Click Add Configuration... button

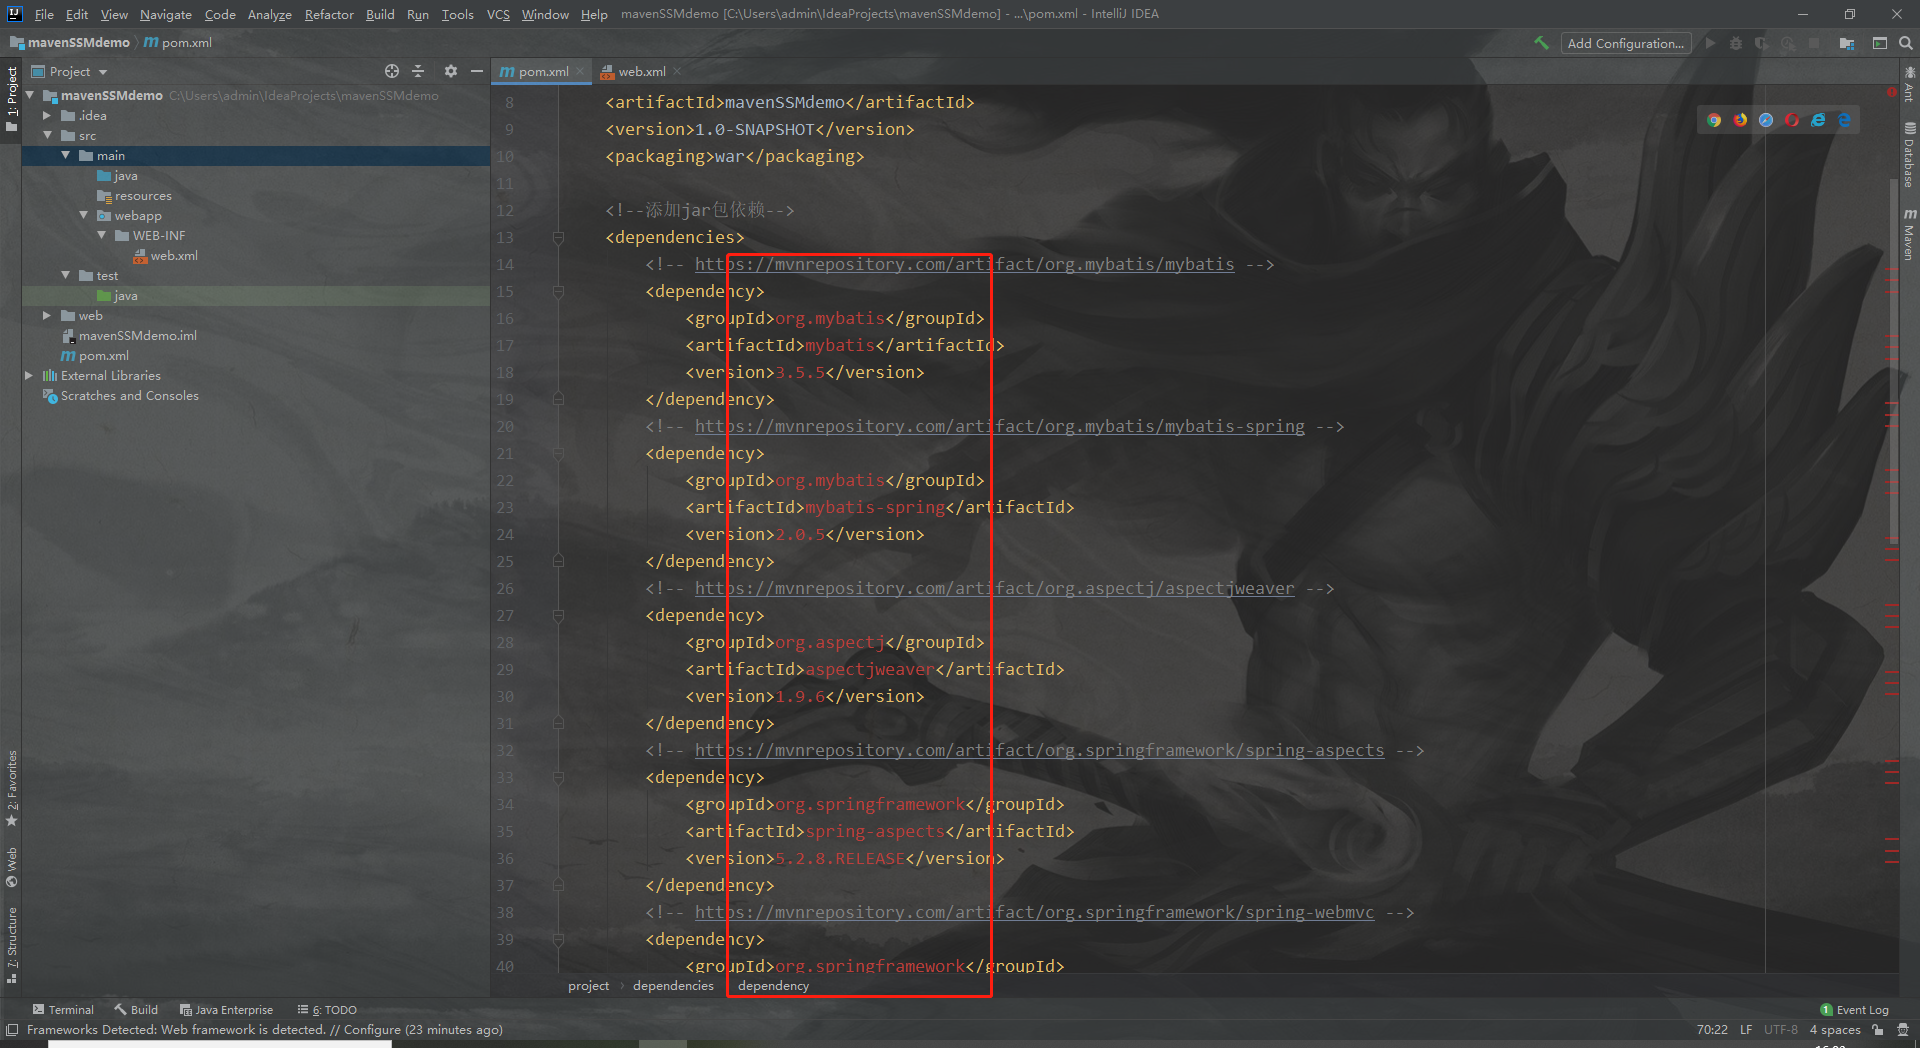point(1626,43)
